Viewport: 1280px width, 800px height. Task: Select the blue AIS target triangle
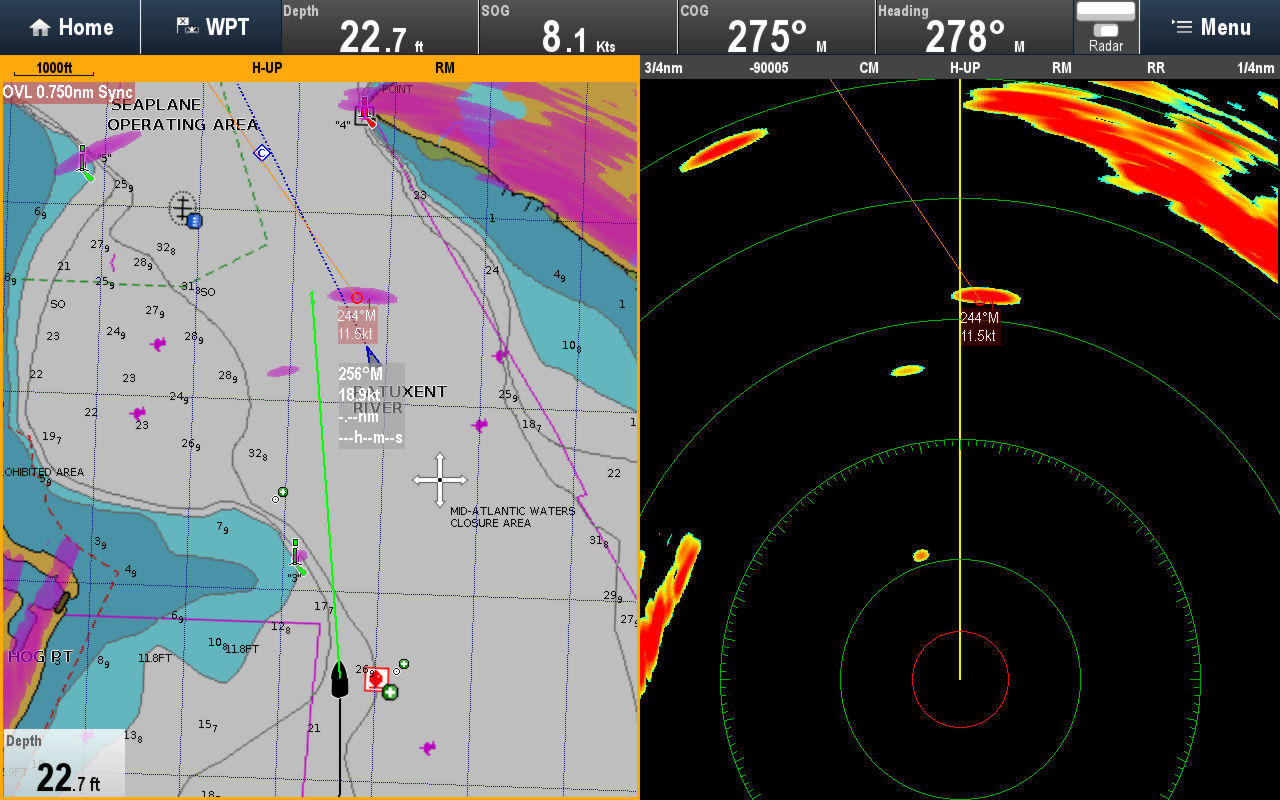coord(372,355)
